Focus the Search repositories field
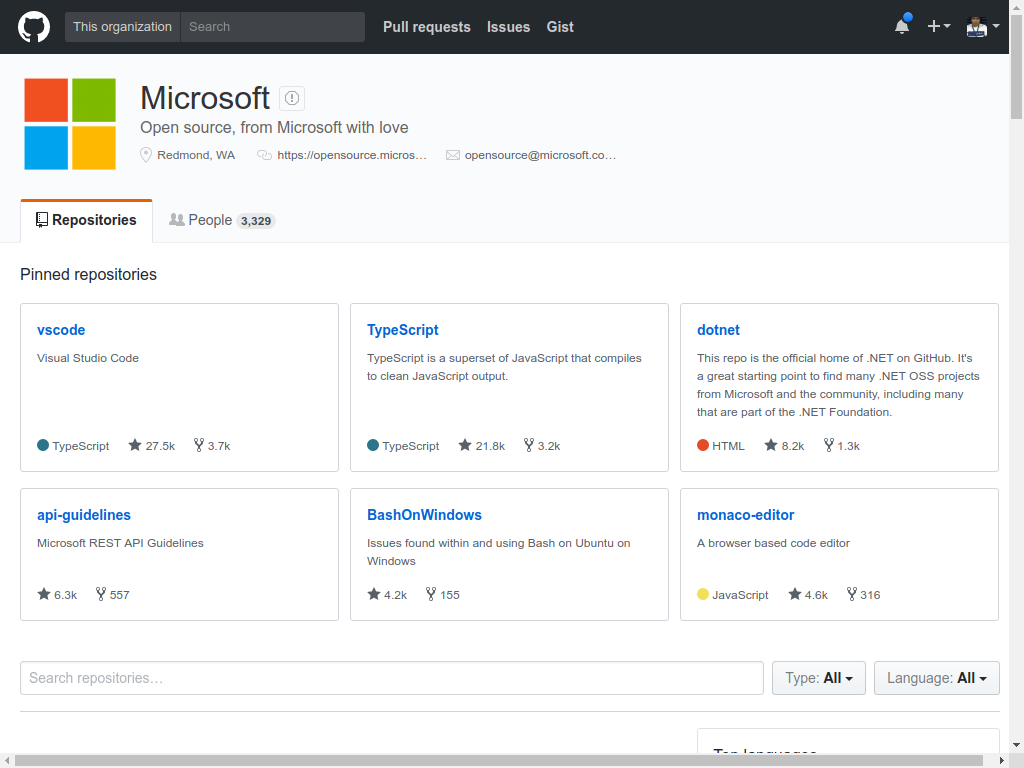This screenshot has width=1024, height=768. 392,678
